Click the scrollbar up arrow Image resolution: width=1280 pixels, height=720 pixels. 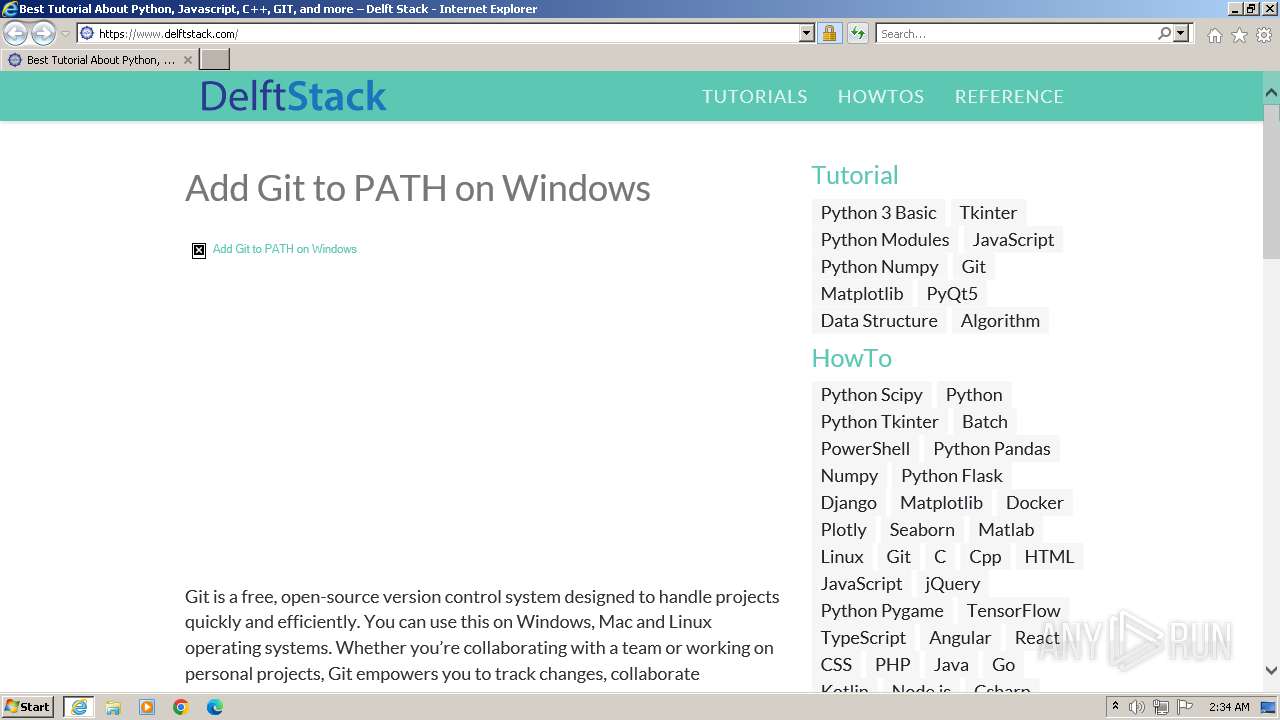point(1271,93)
